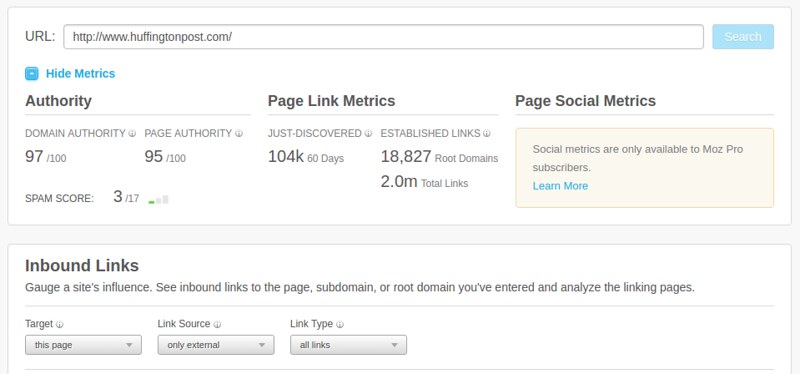
Task: Click the Link Source info icon
Action: pyautogui.click(x=217, y=325)
